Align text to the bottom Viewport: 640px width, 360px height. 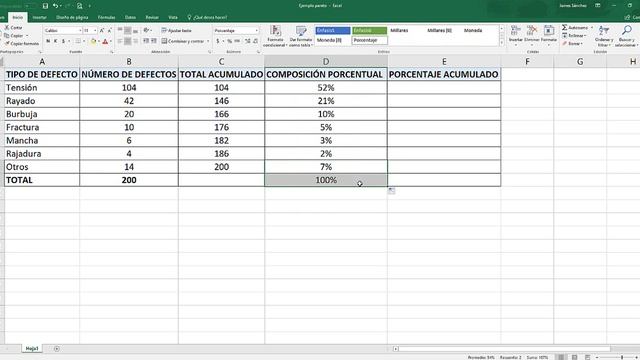(x=136, y=31)
